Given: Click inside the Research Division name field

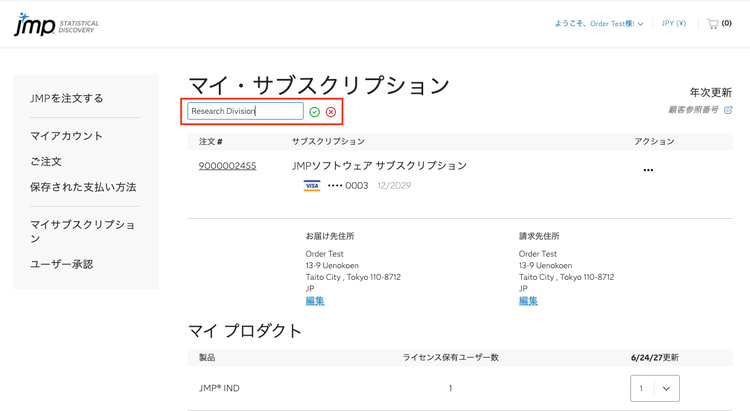Looking at the screenshot, I should pyautogui.click(x=245, y=111).
